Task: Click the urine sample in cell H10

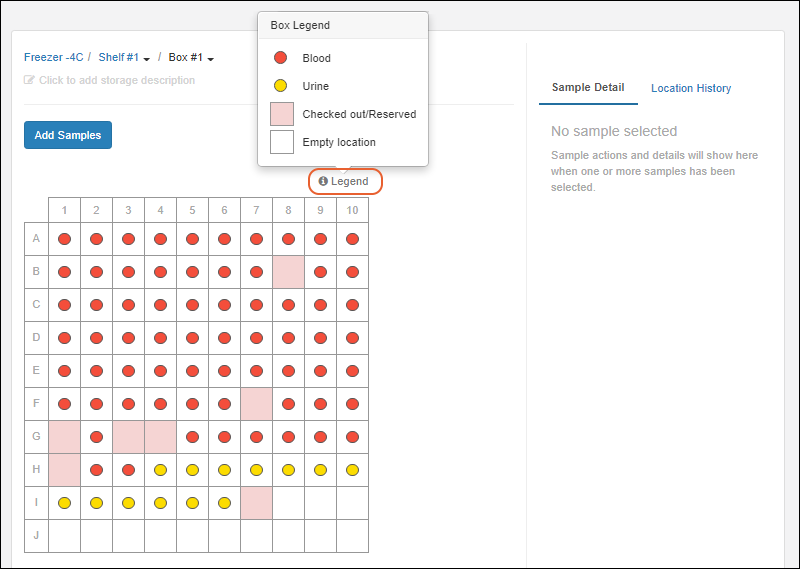Action: pyautogui.click(x=352, y=470)
